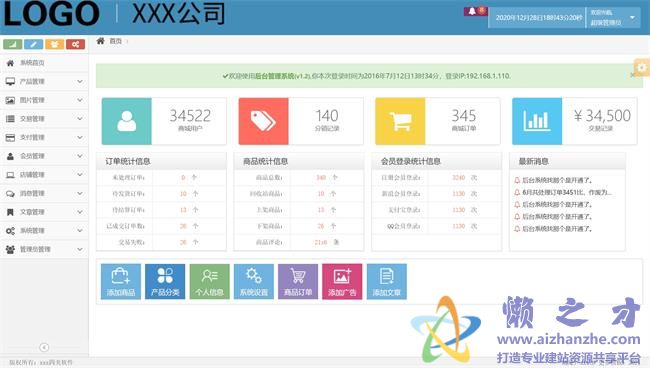Expand the 消息管理 chevron
This screenshot has width=650, height=368.
[80, 194]
